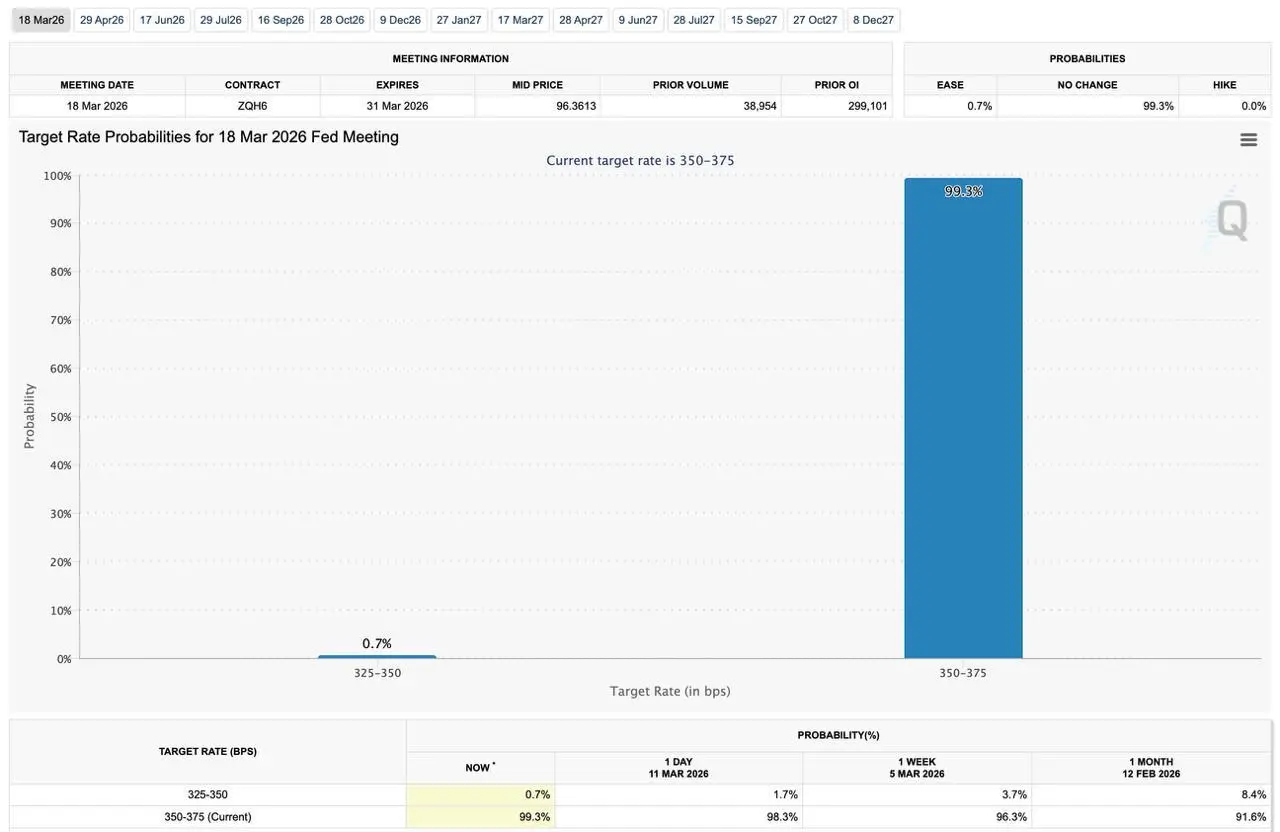Select the 18 Mar26 meeting tab
The width and height of the screenshot is (1280, 832).
coord(41,20)
